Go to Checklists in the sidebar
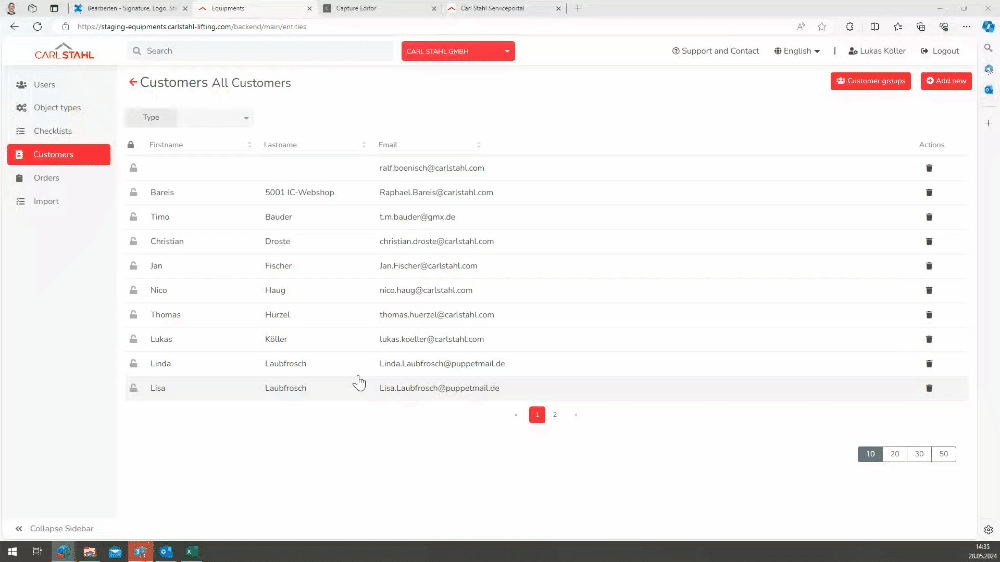 [52, 131]
